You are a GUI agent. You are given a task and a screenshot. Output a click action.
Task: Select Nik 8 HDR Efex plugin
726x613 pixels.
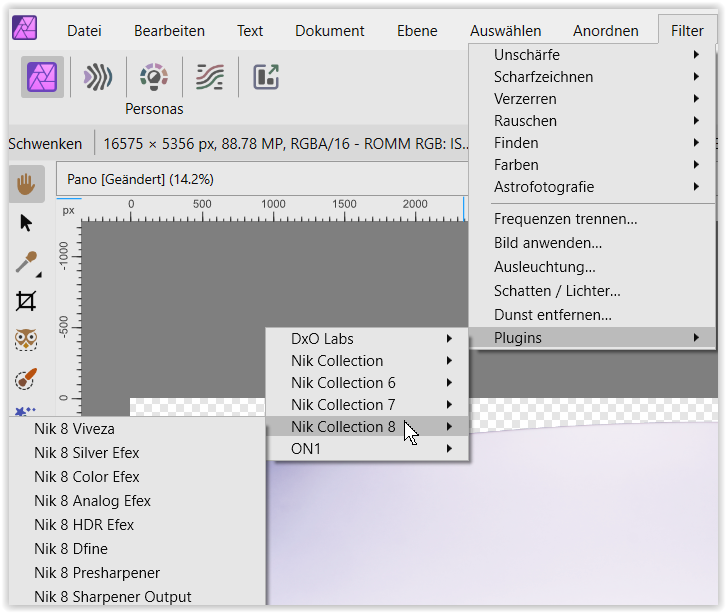point(84,525)
